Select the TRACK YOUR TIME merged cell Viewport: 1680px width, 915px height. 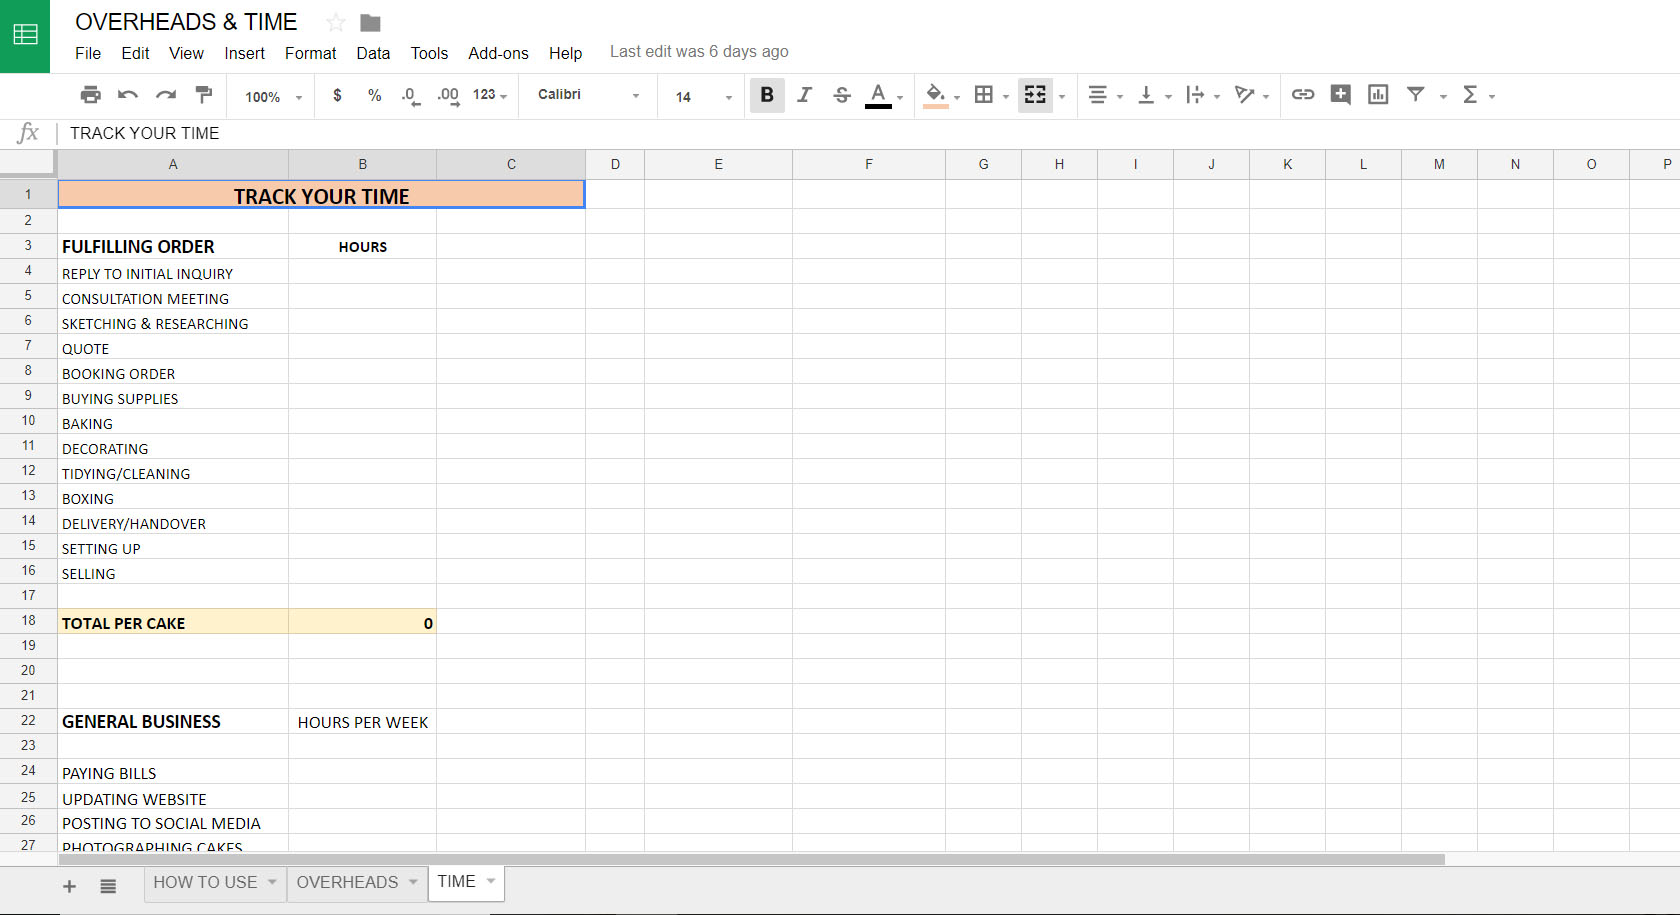click(x=321, y=195)
